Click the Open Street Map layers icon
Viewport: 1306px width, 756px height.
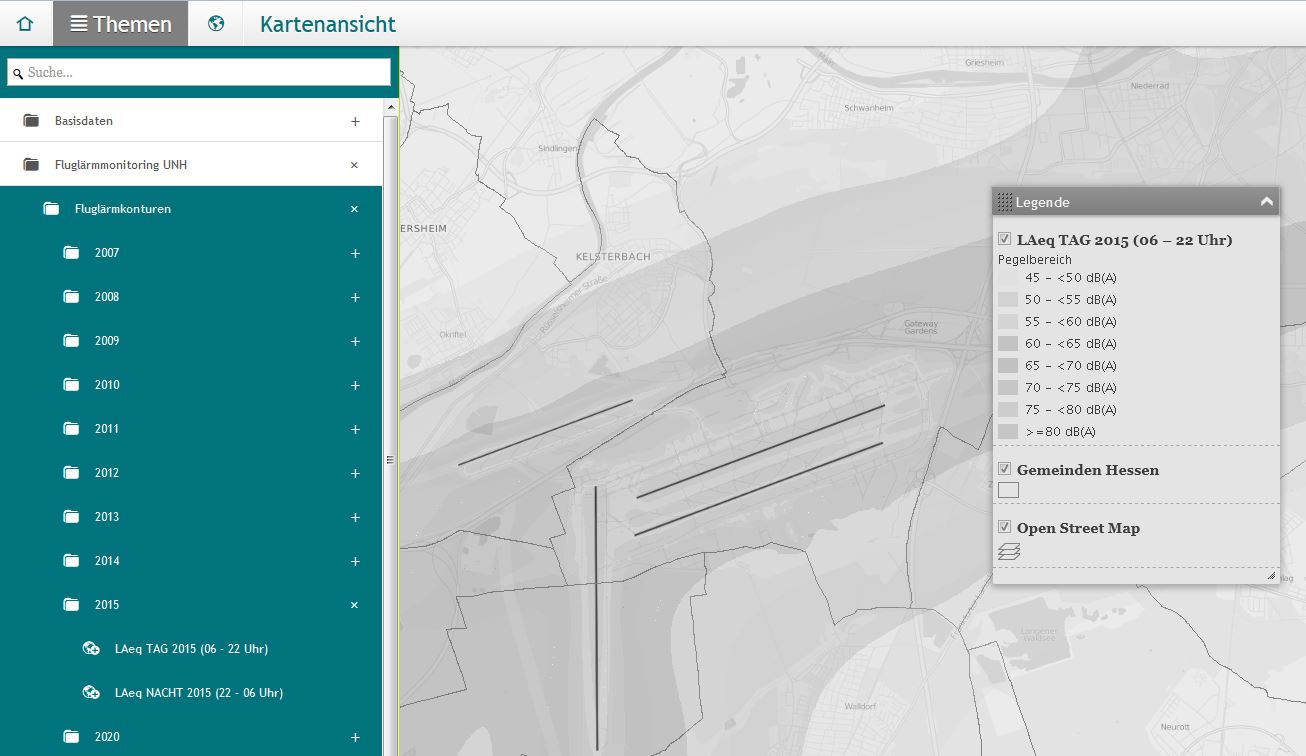(1009, 551)
